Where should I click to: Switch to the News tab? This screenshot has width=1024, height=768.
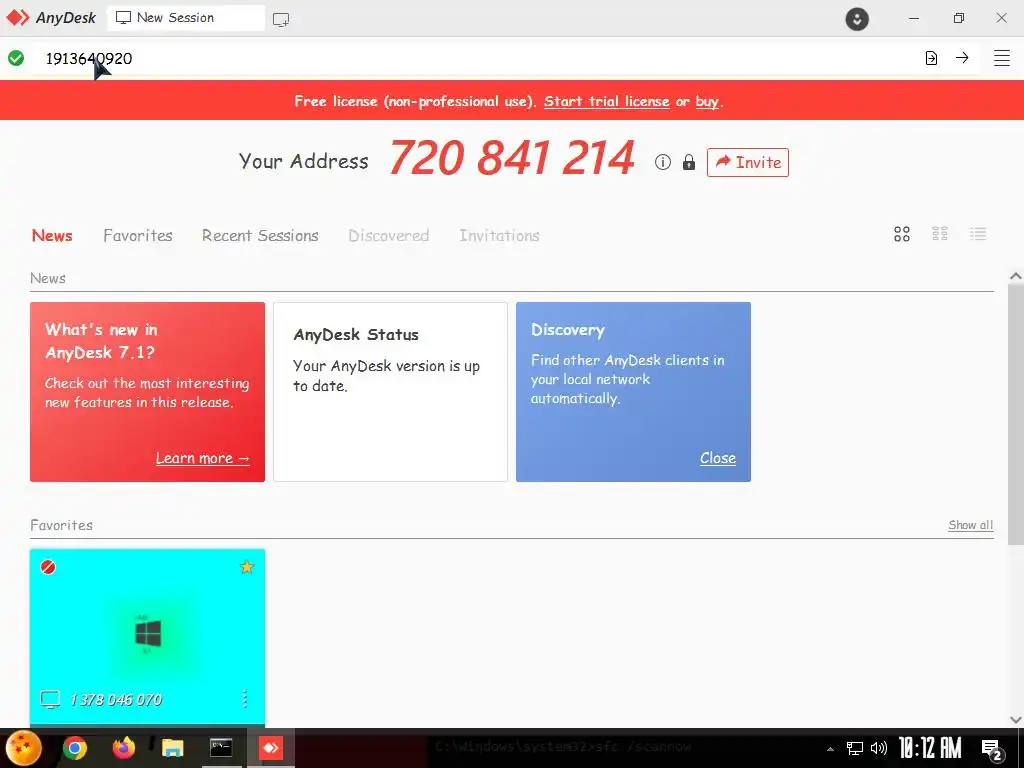pyautogui.click(x=52, y=235)
